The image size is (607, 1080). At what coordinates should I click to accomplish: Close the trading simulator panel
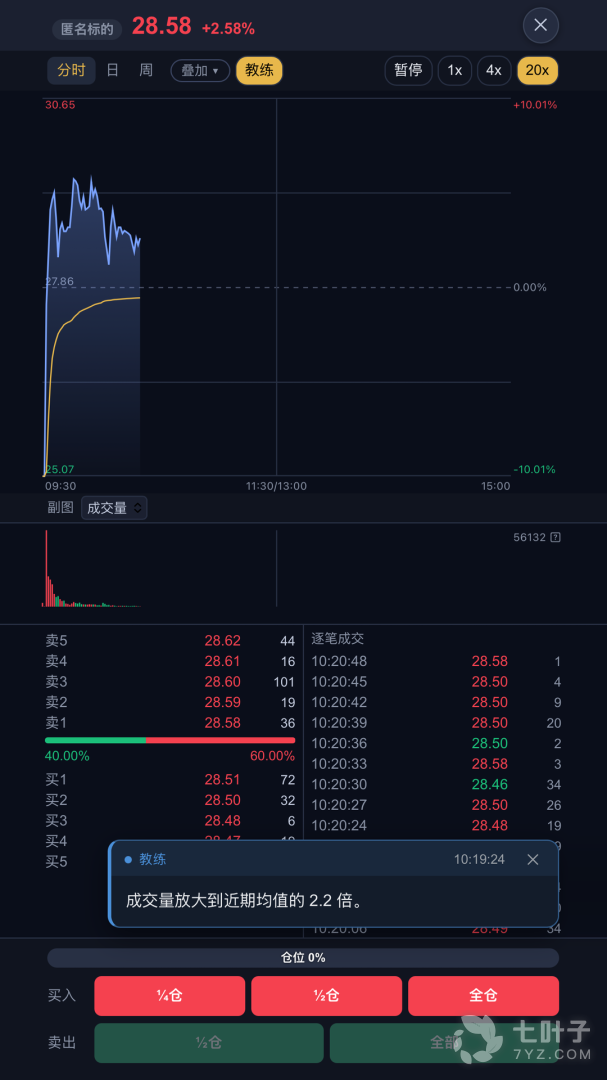pos(540,25)
